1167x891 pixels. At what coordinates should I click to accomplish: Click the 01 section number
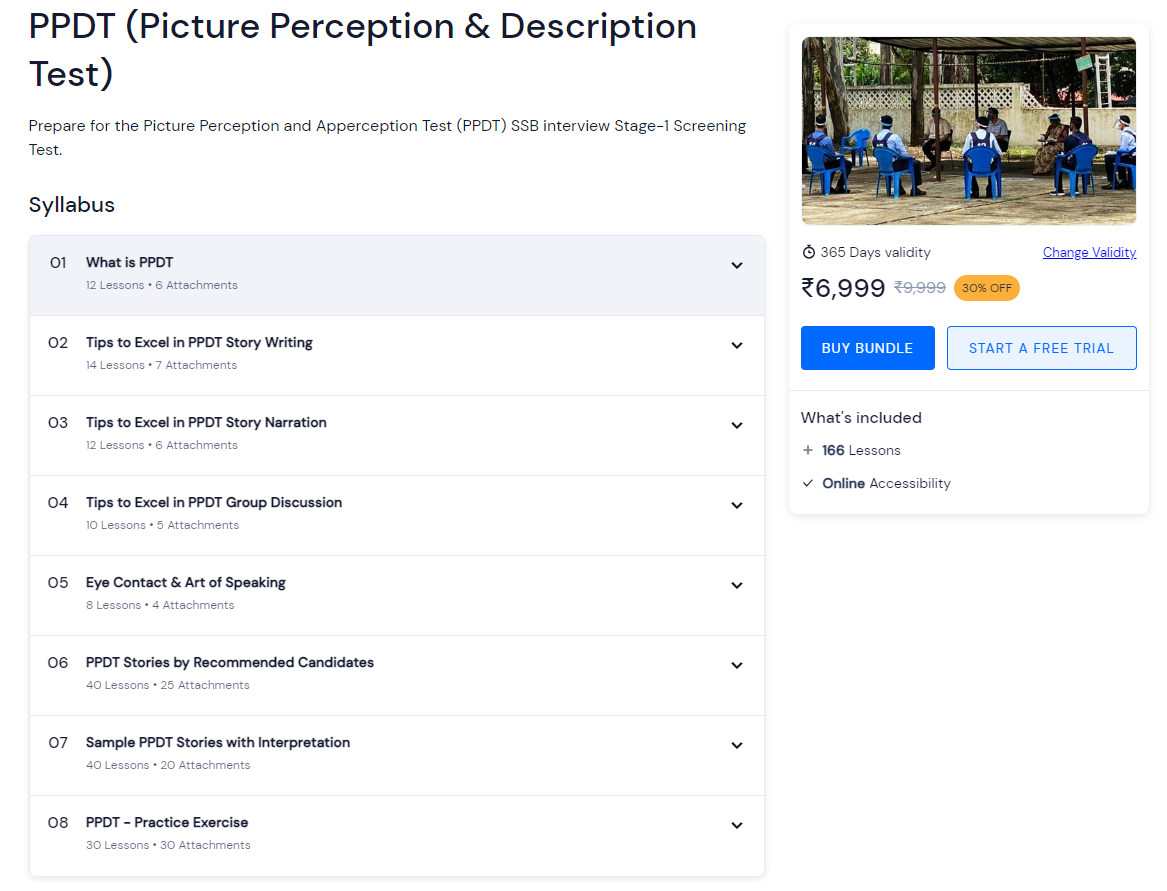pos(58,263)
